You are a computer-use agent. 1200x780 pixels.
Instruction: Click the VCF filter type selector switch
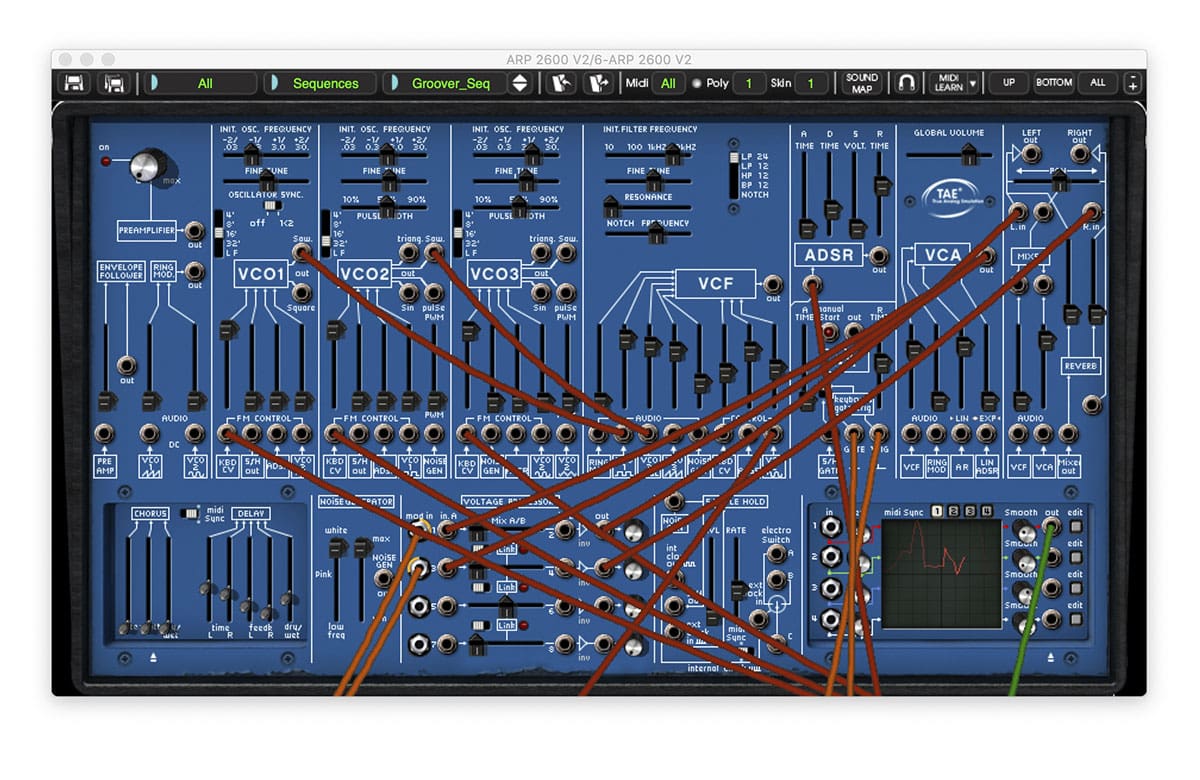(x=733, y=175)
